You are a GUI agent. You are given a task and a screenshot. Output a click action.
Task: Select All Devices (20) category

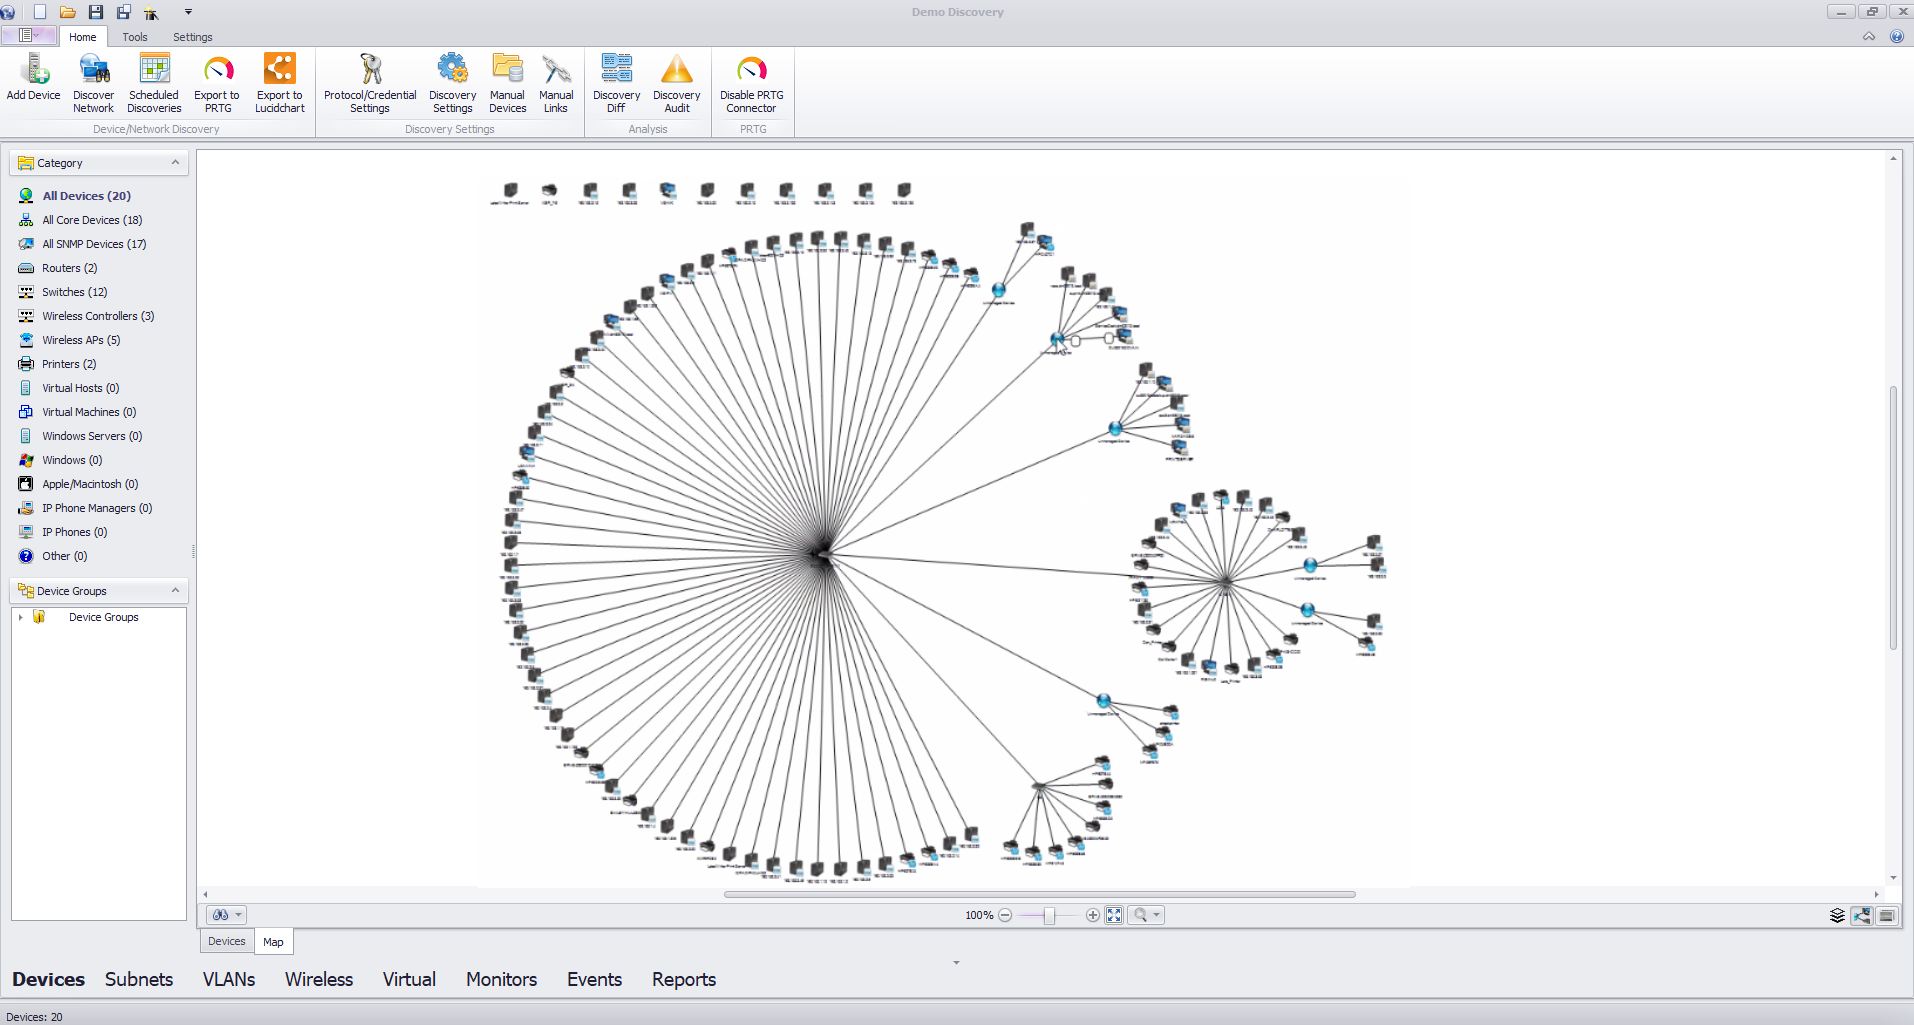point(86,196)
